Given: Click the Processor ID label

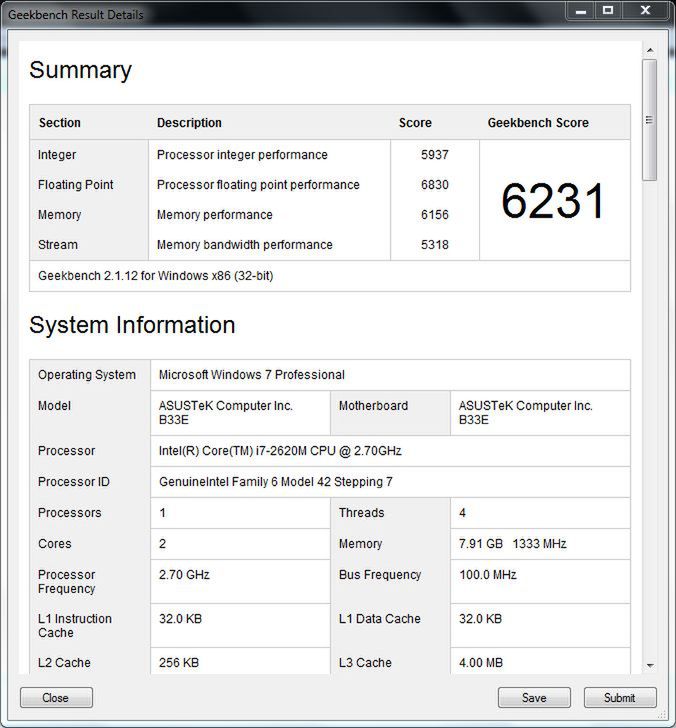Looking at the screenshot, I should 74,482.
